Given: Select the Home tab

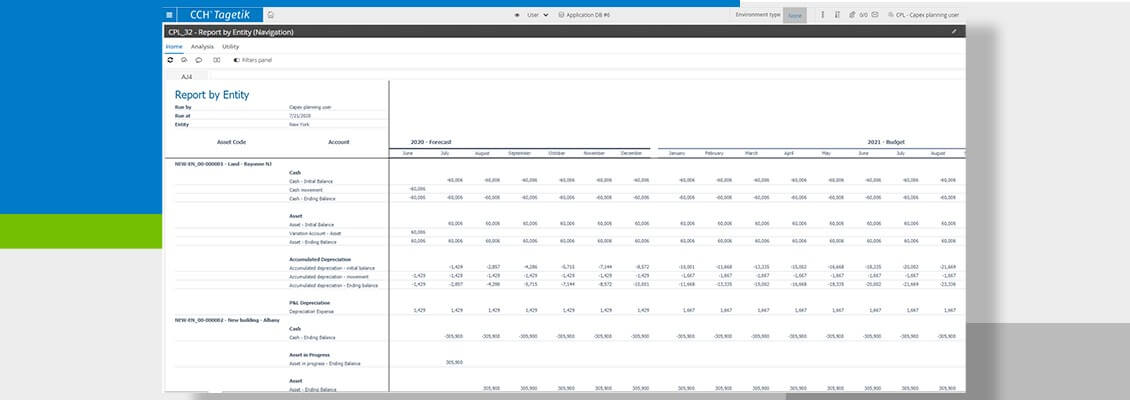Looking at the screenshot, I should [x=174, y=46].
